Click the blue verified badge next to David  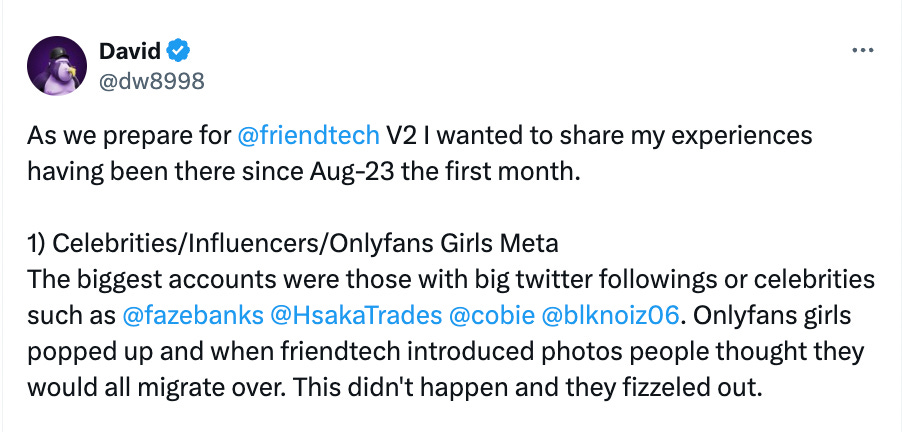(x=179, y=51)
